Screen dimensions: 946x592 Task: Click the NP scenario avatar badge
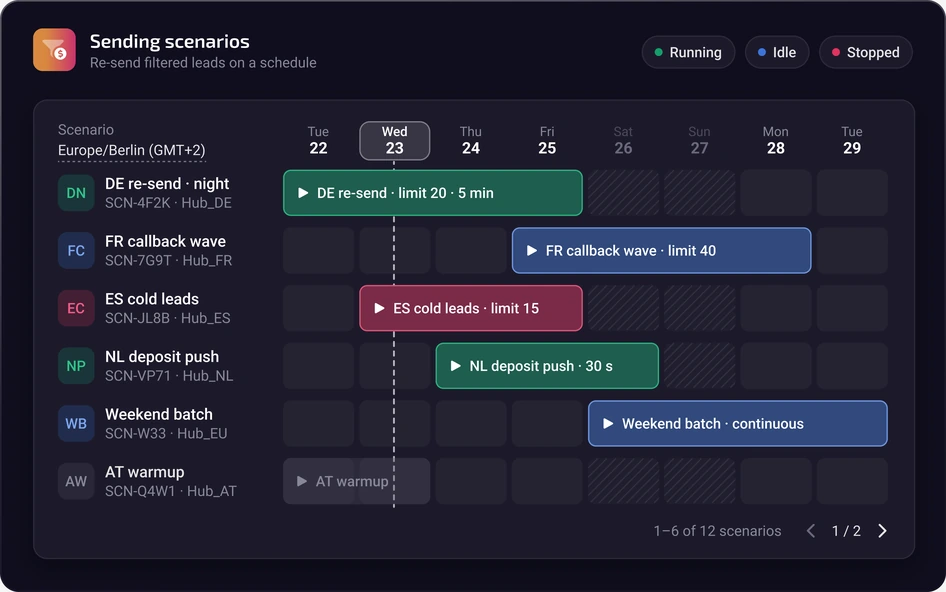[x=76, y=366]
